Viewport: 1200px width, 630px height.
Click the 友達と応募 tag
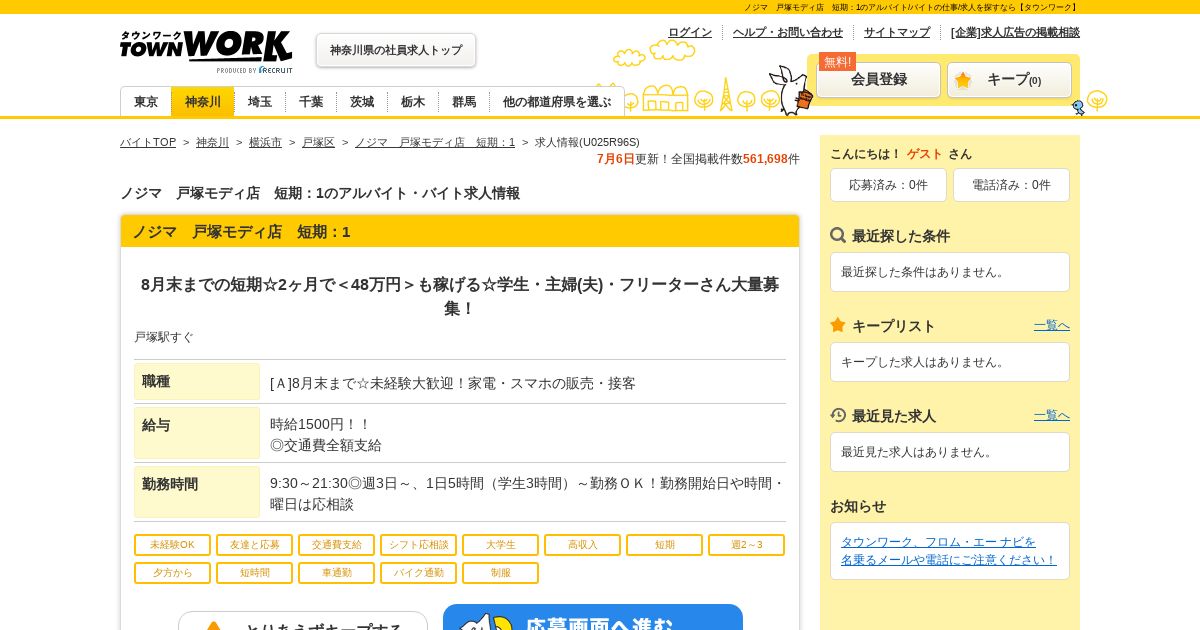pyautogui.click(x=254, y=545)
